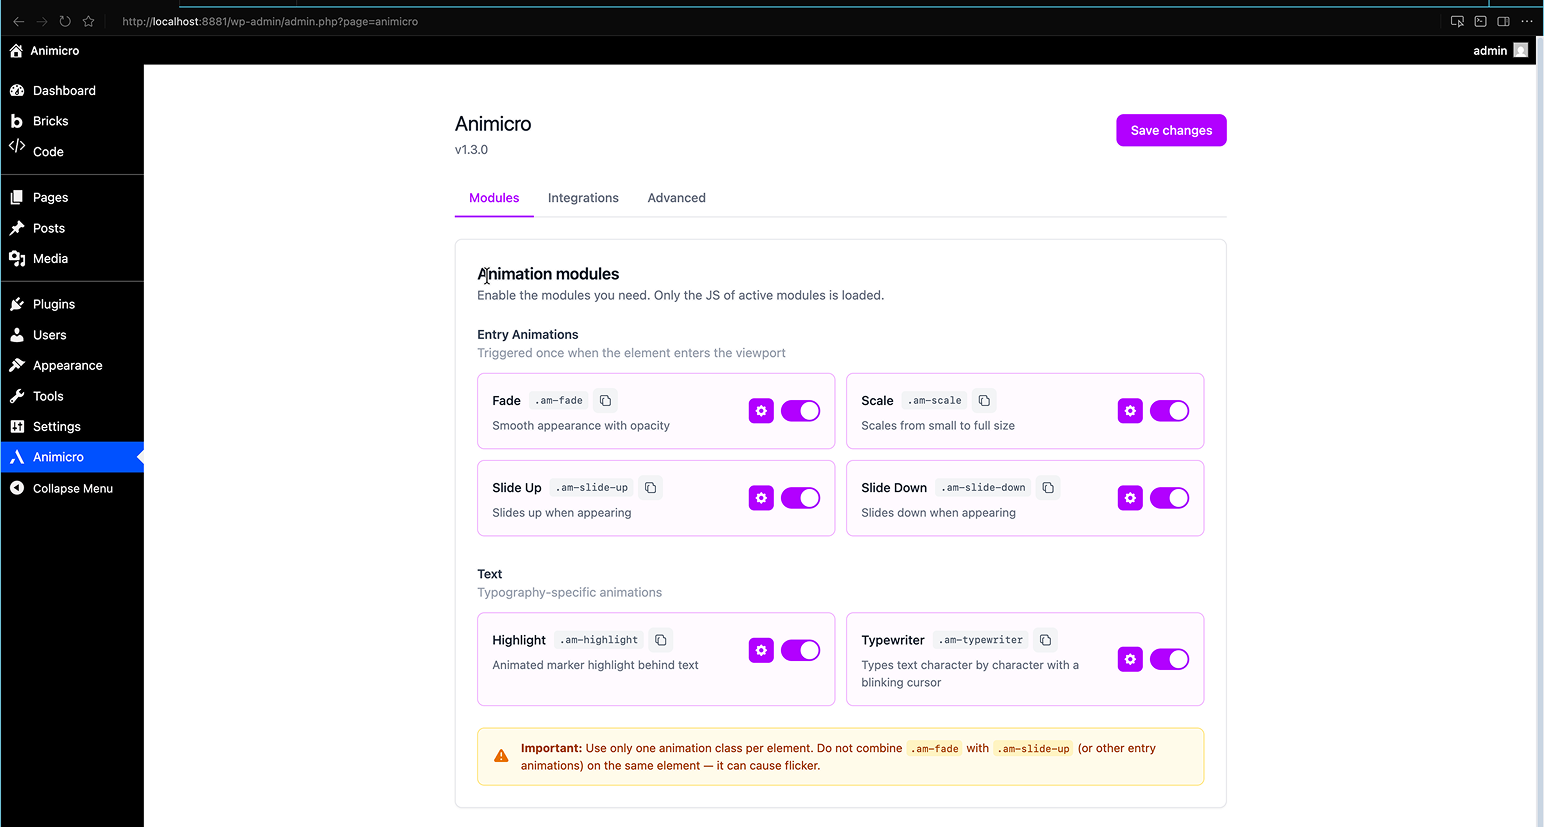
Task: Disable the Fade animation toggle
Action: tap(800, 411)
